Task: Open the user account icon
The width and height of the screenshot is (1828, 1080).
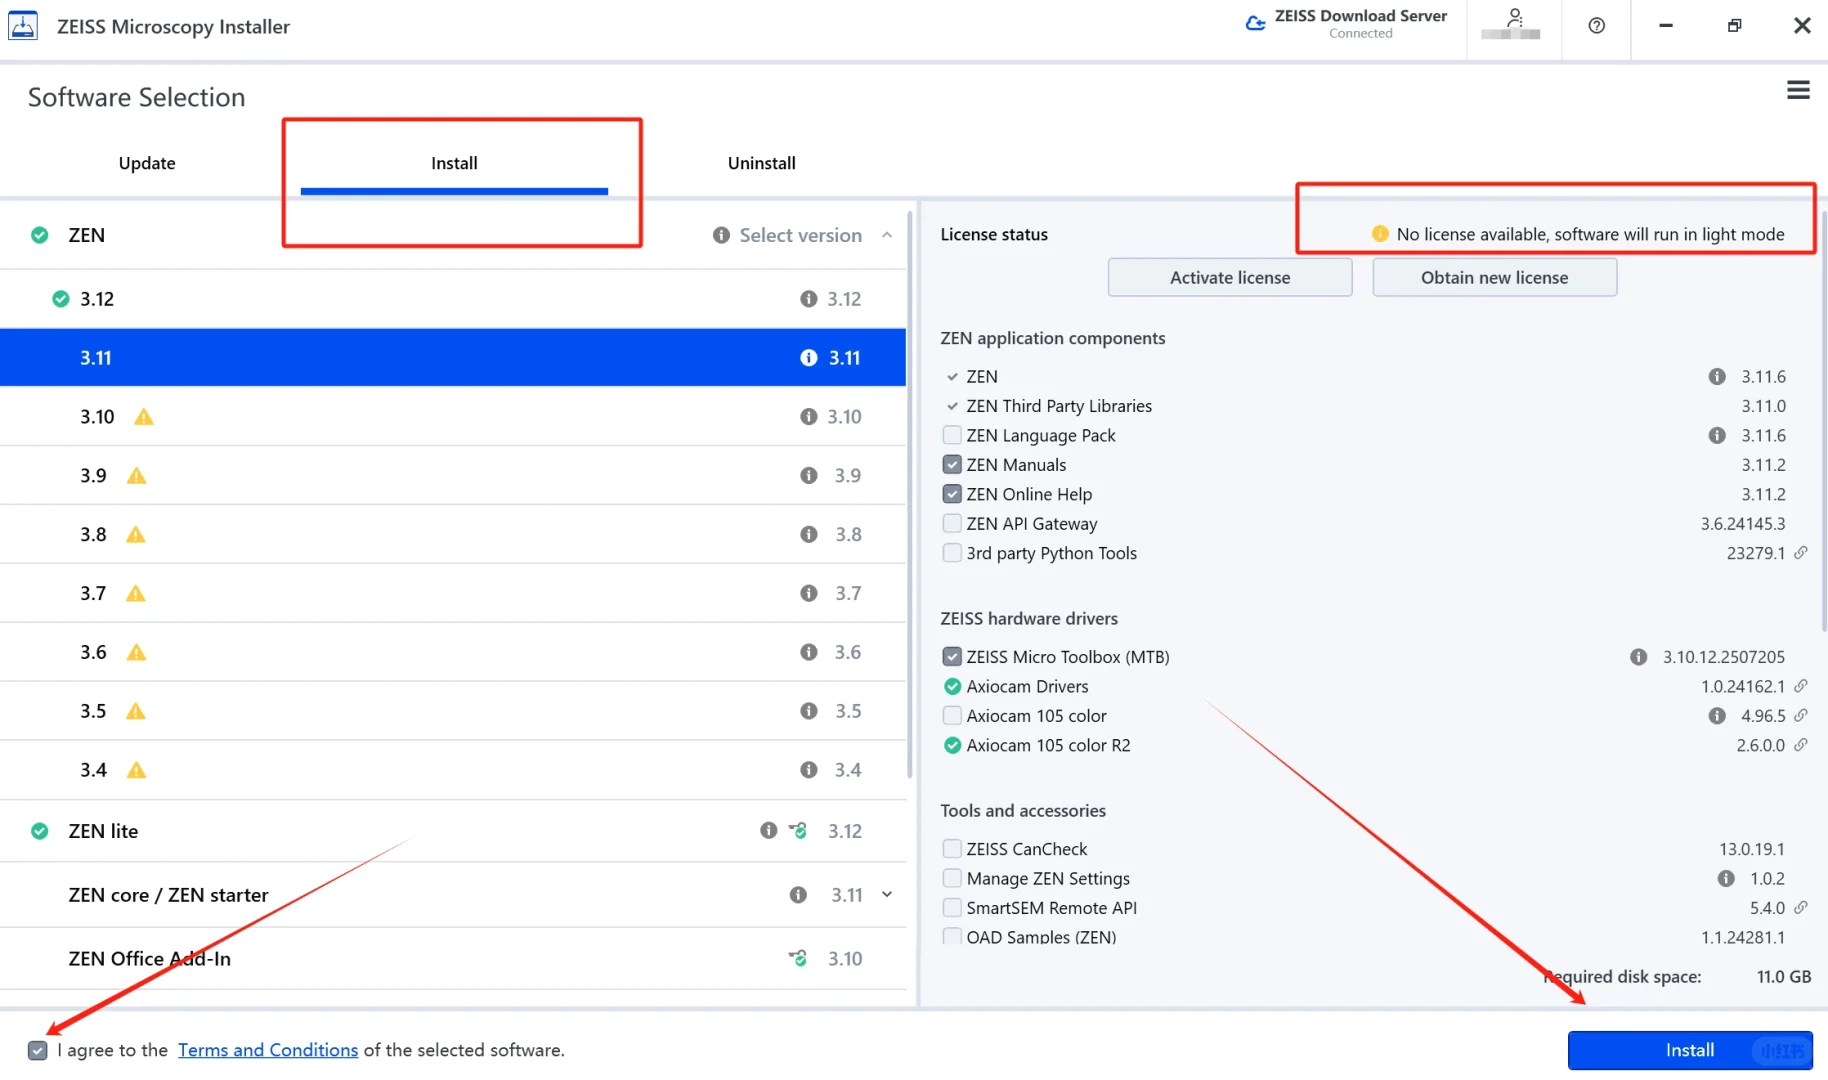Action: point(1515,17)
